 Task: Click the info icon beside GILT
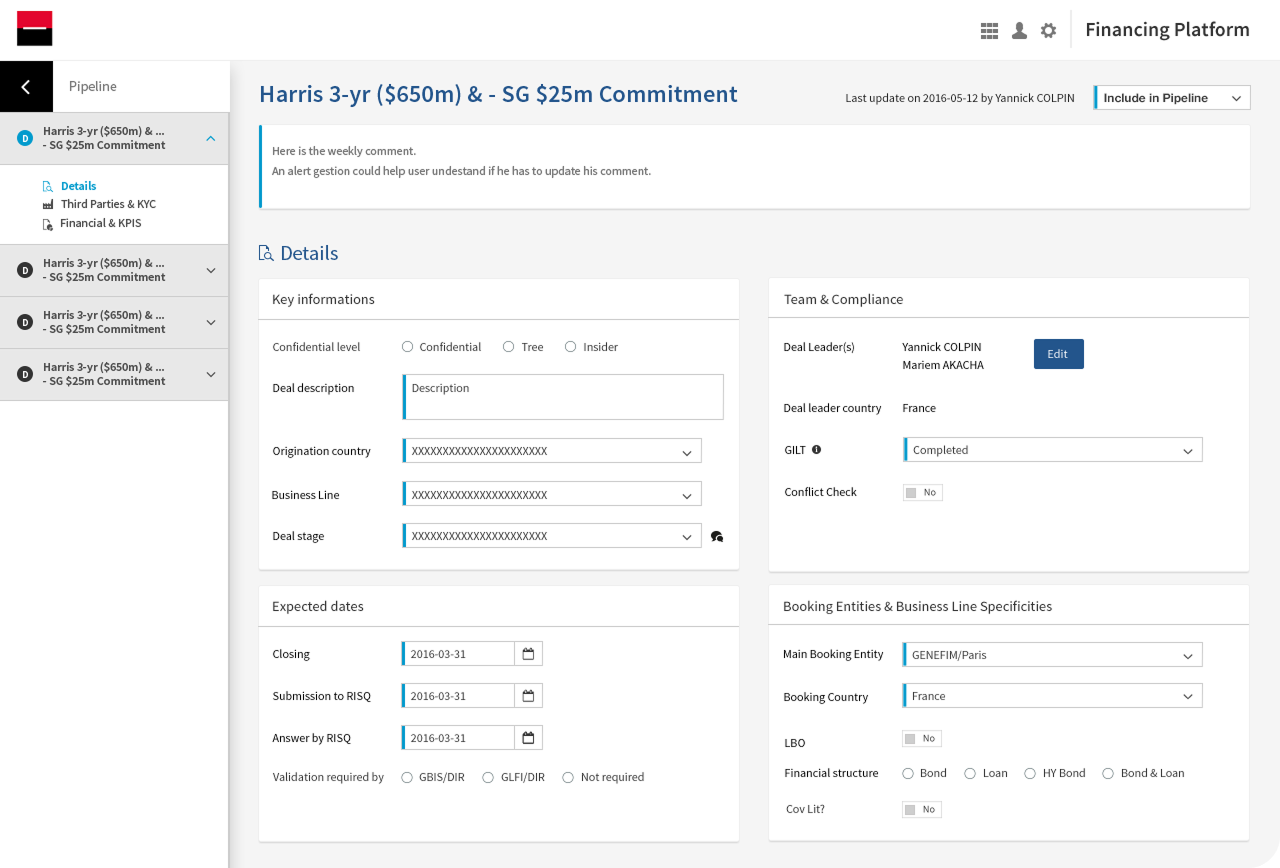coord(818,449)
